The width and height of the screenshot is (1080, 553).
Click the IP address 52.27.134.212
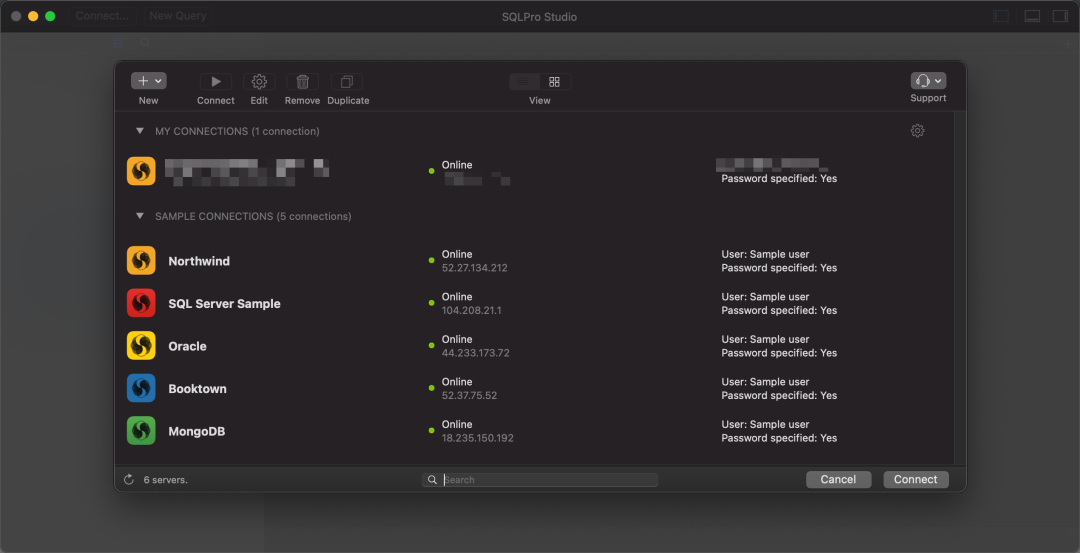click(x=475, y=268)
